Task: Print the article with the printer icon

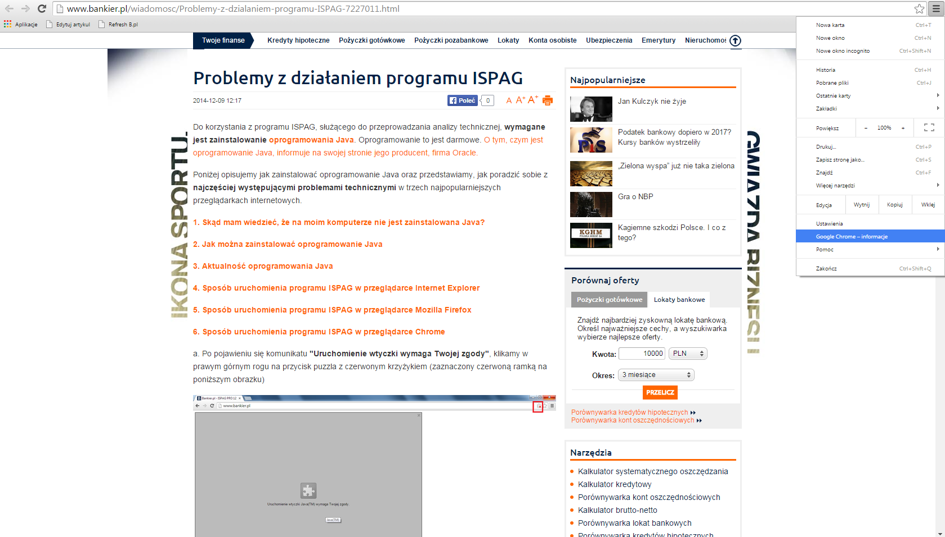Action: coord(547,101)
